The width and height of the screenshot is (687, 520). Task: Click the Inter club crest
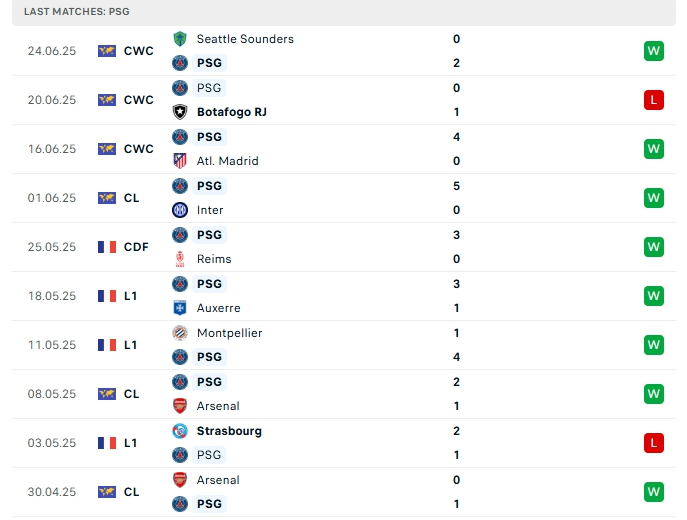point(180,210)
